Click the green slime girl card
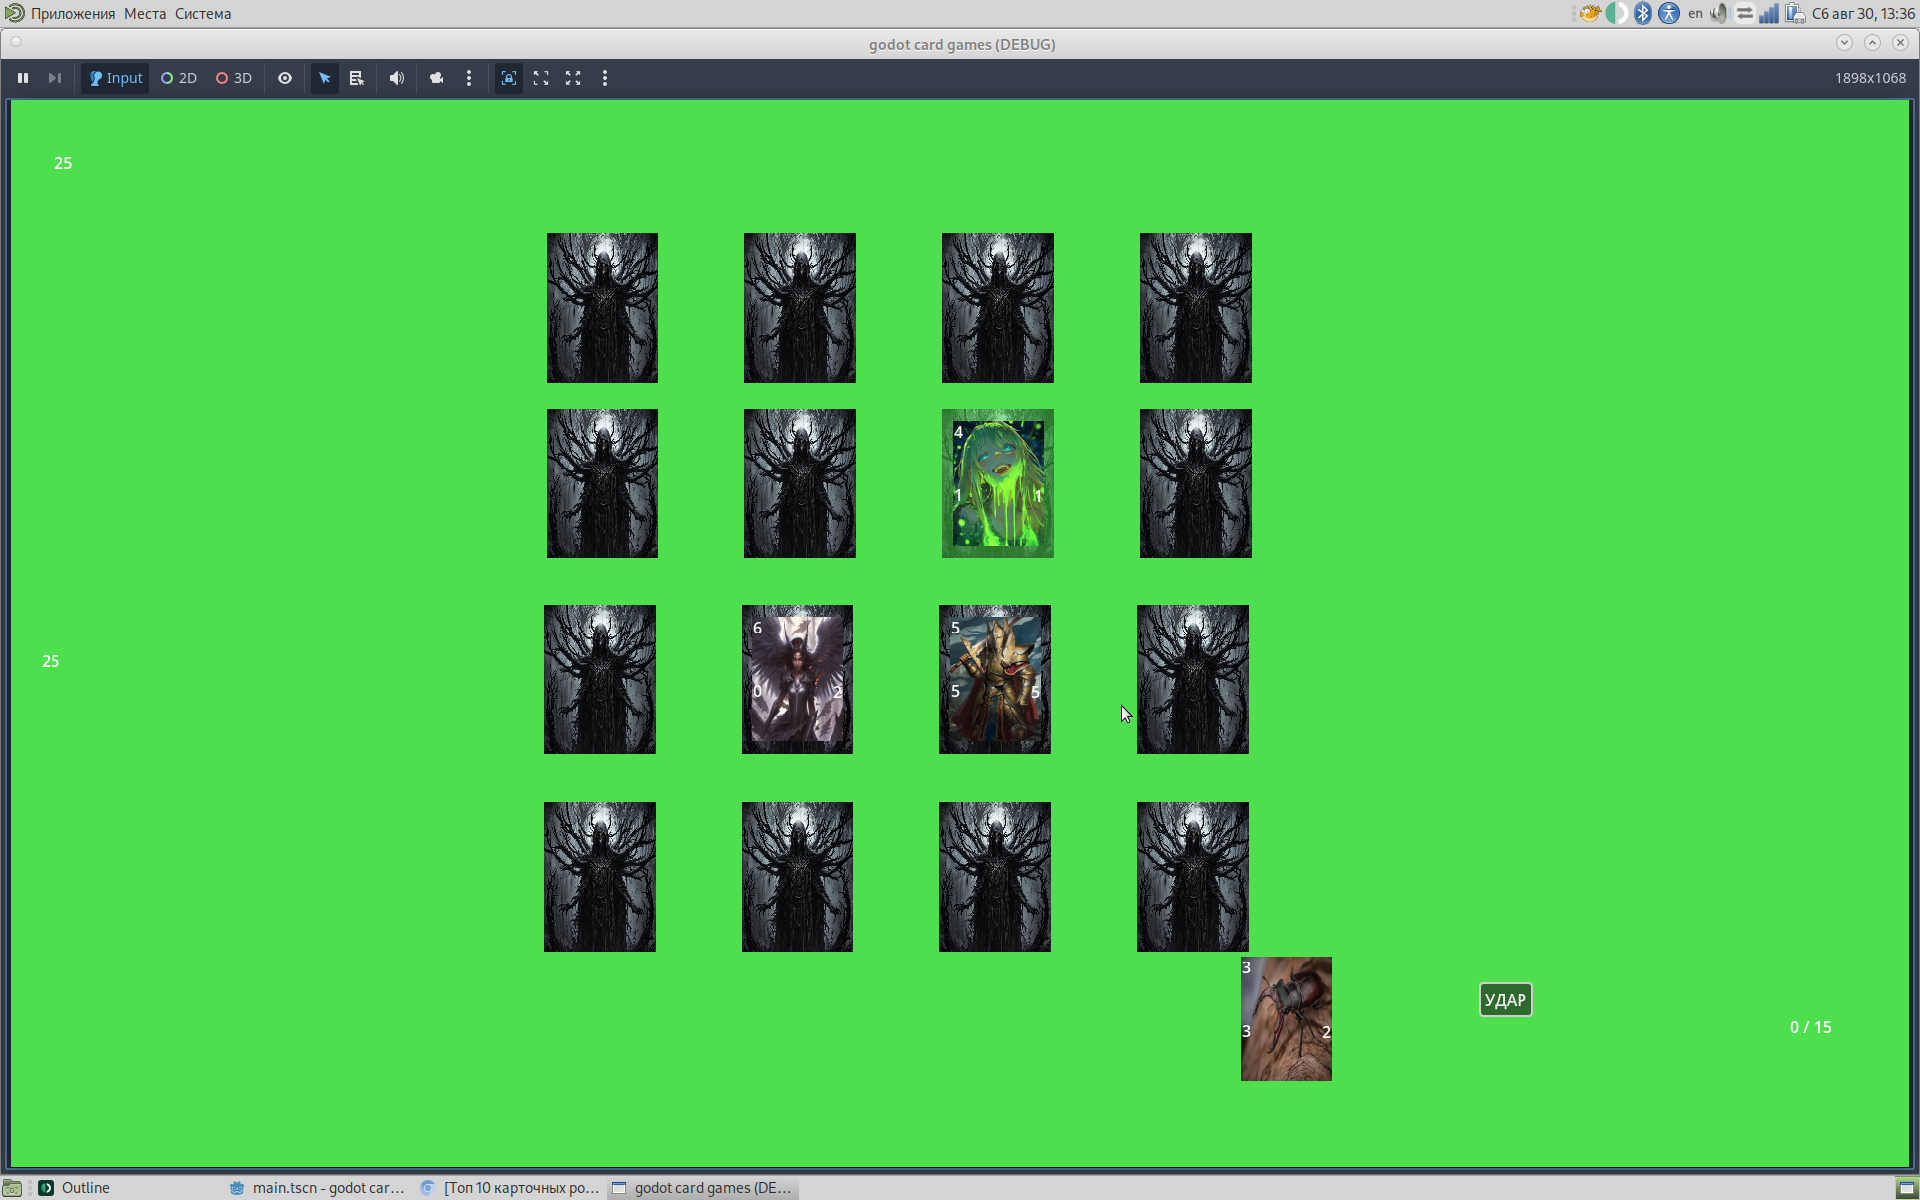This screenshot has height=1200, width=1920. coord(997,483)
